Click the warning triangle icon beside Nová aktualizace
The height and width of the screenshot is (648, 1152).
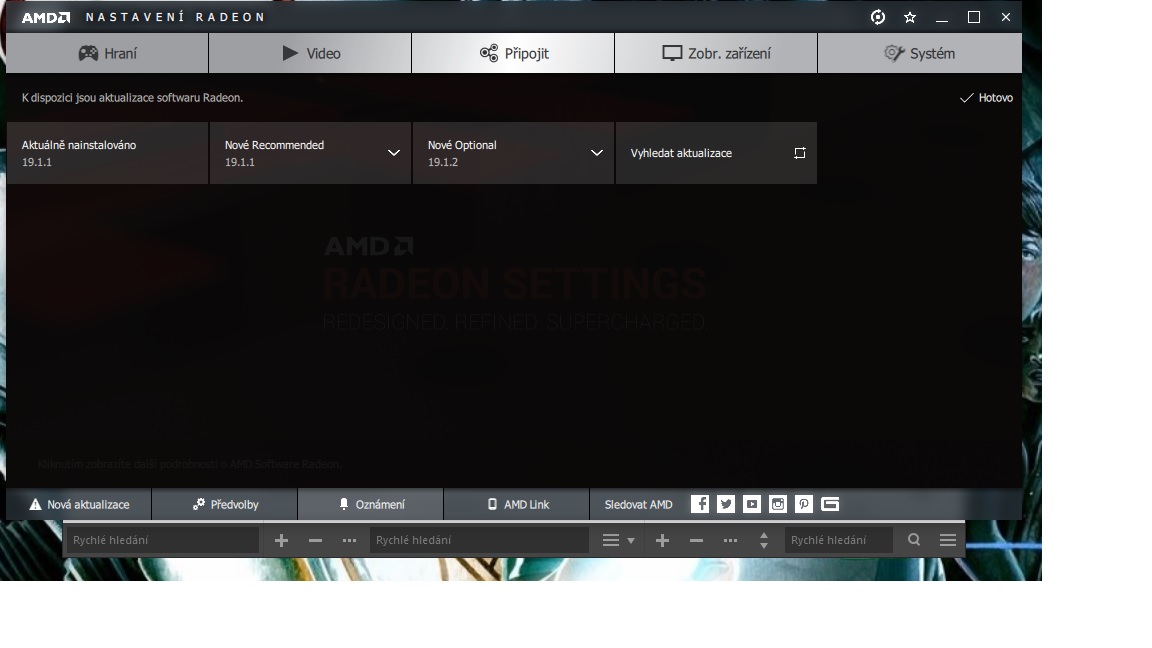[35, 505]
